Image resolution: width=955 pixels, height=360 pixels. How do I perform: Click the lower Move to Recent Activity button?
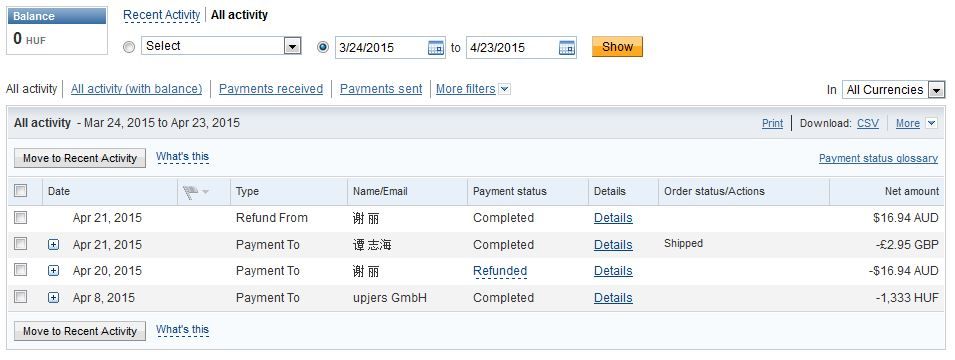(80, 331)
